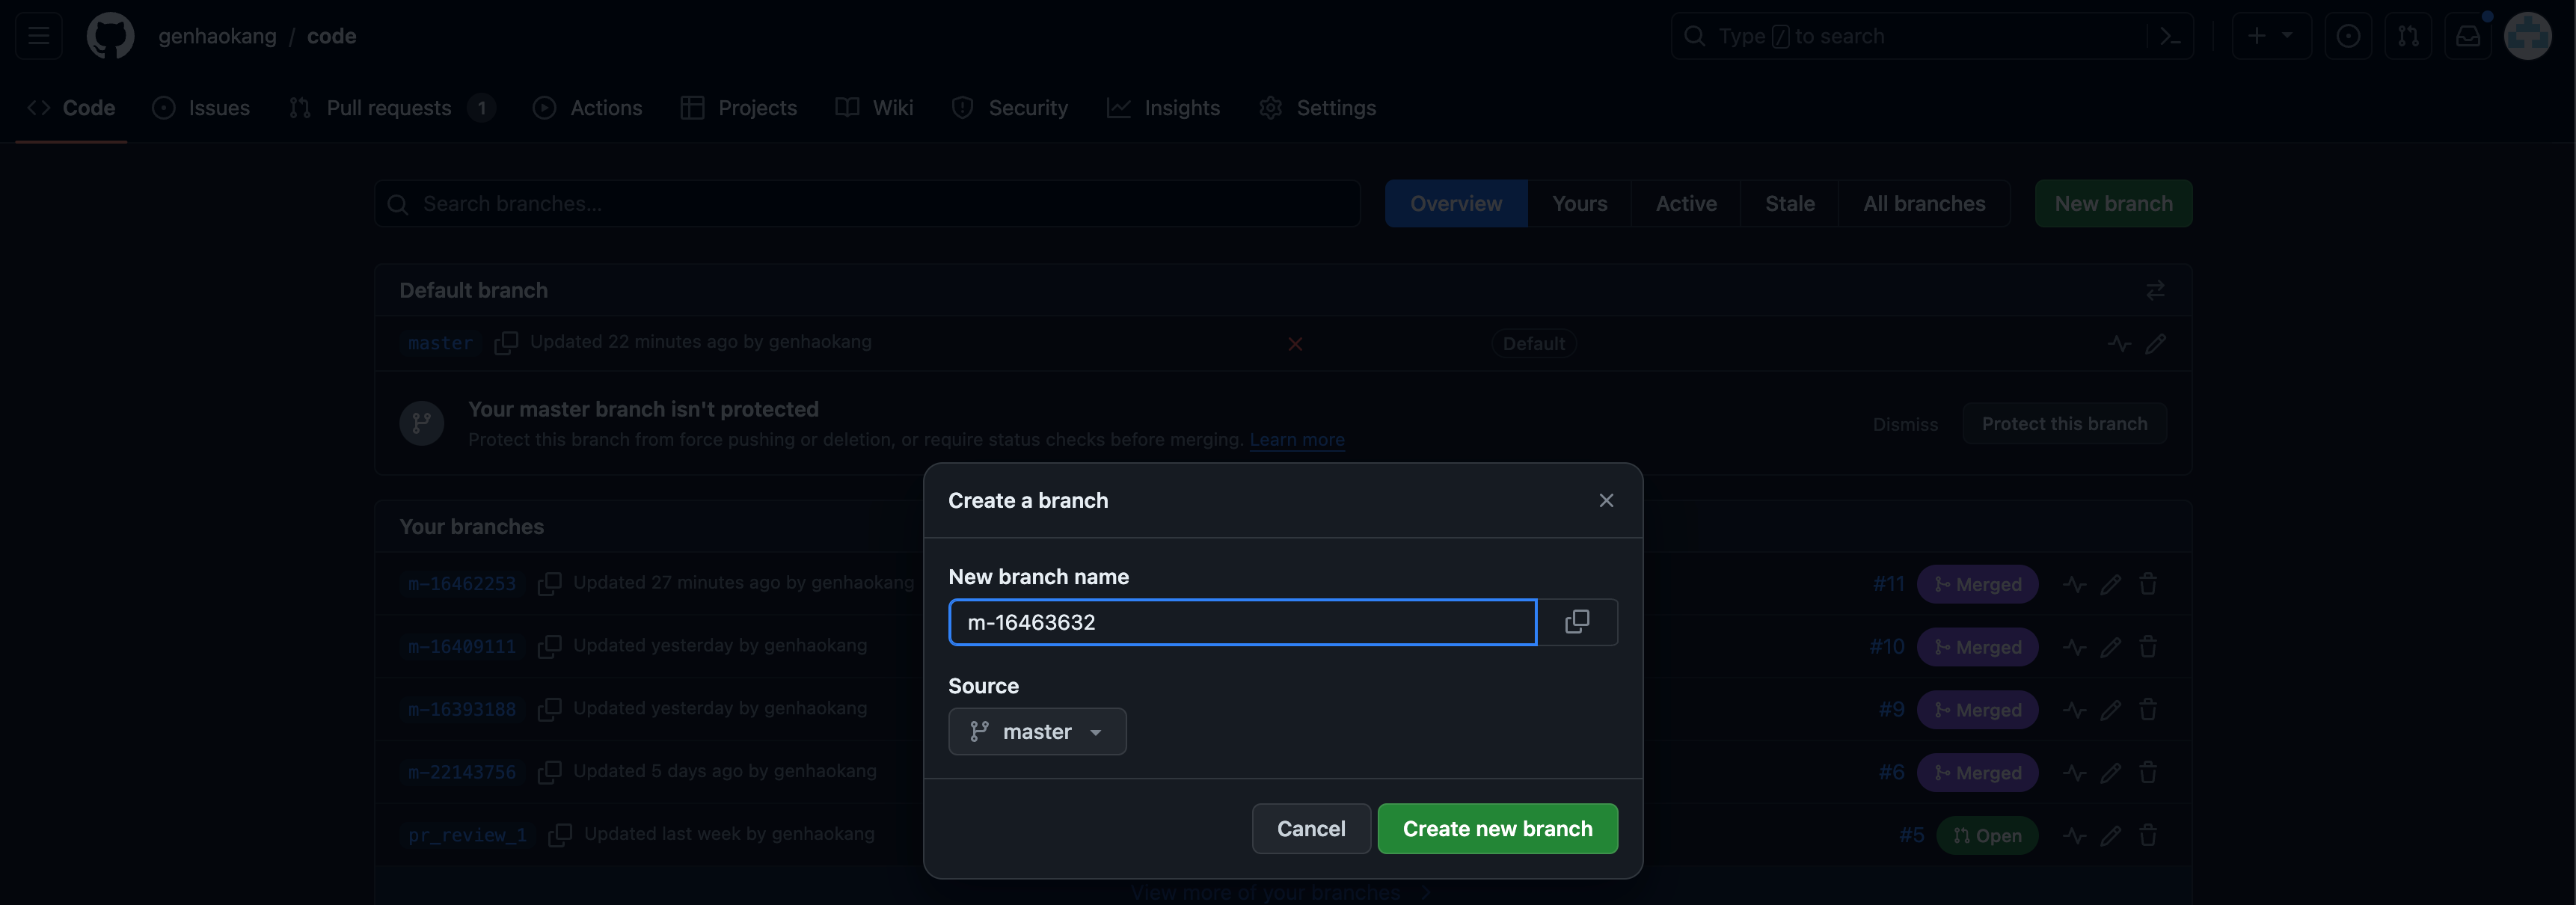Rename the m-16409111 branch
The image size is (2576, 905).
[2111, 647]
